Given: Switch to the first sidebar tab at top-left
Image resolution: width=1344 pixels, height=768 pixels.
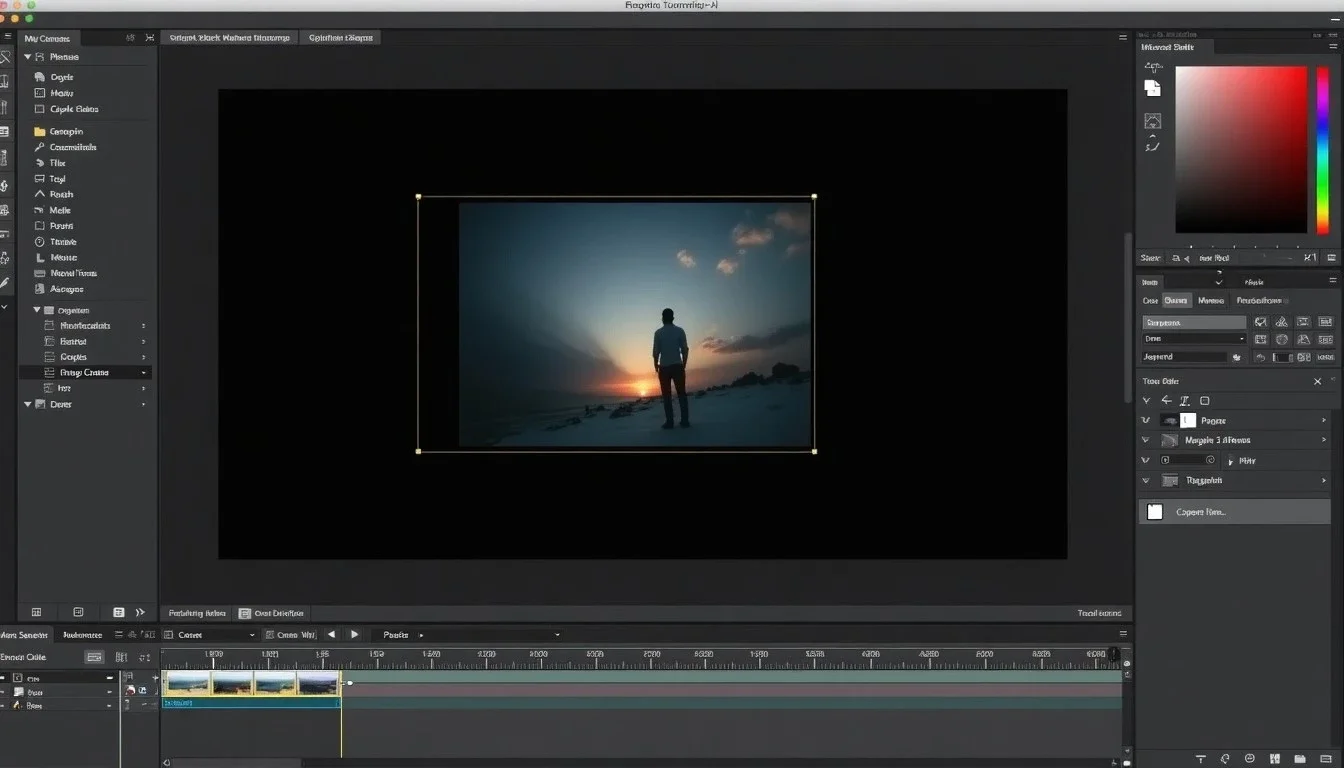Looking at the screenshot, I should (x=48, y=38).
